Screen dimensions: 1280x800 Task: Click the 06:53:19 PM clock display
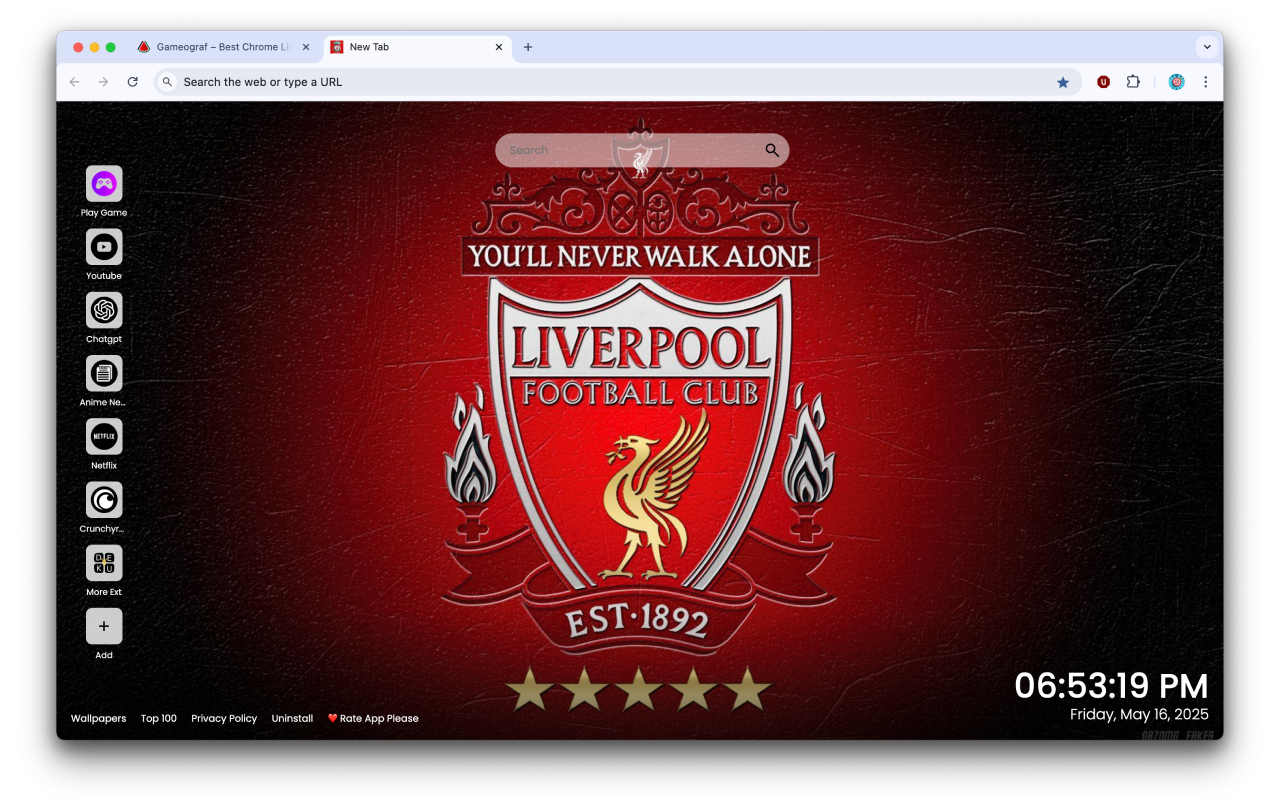[1111, 686]
